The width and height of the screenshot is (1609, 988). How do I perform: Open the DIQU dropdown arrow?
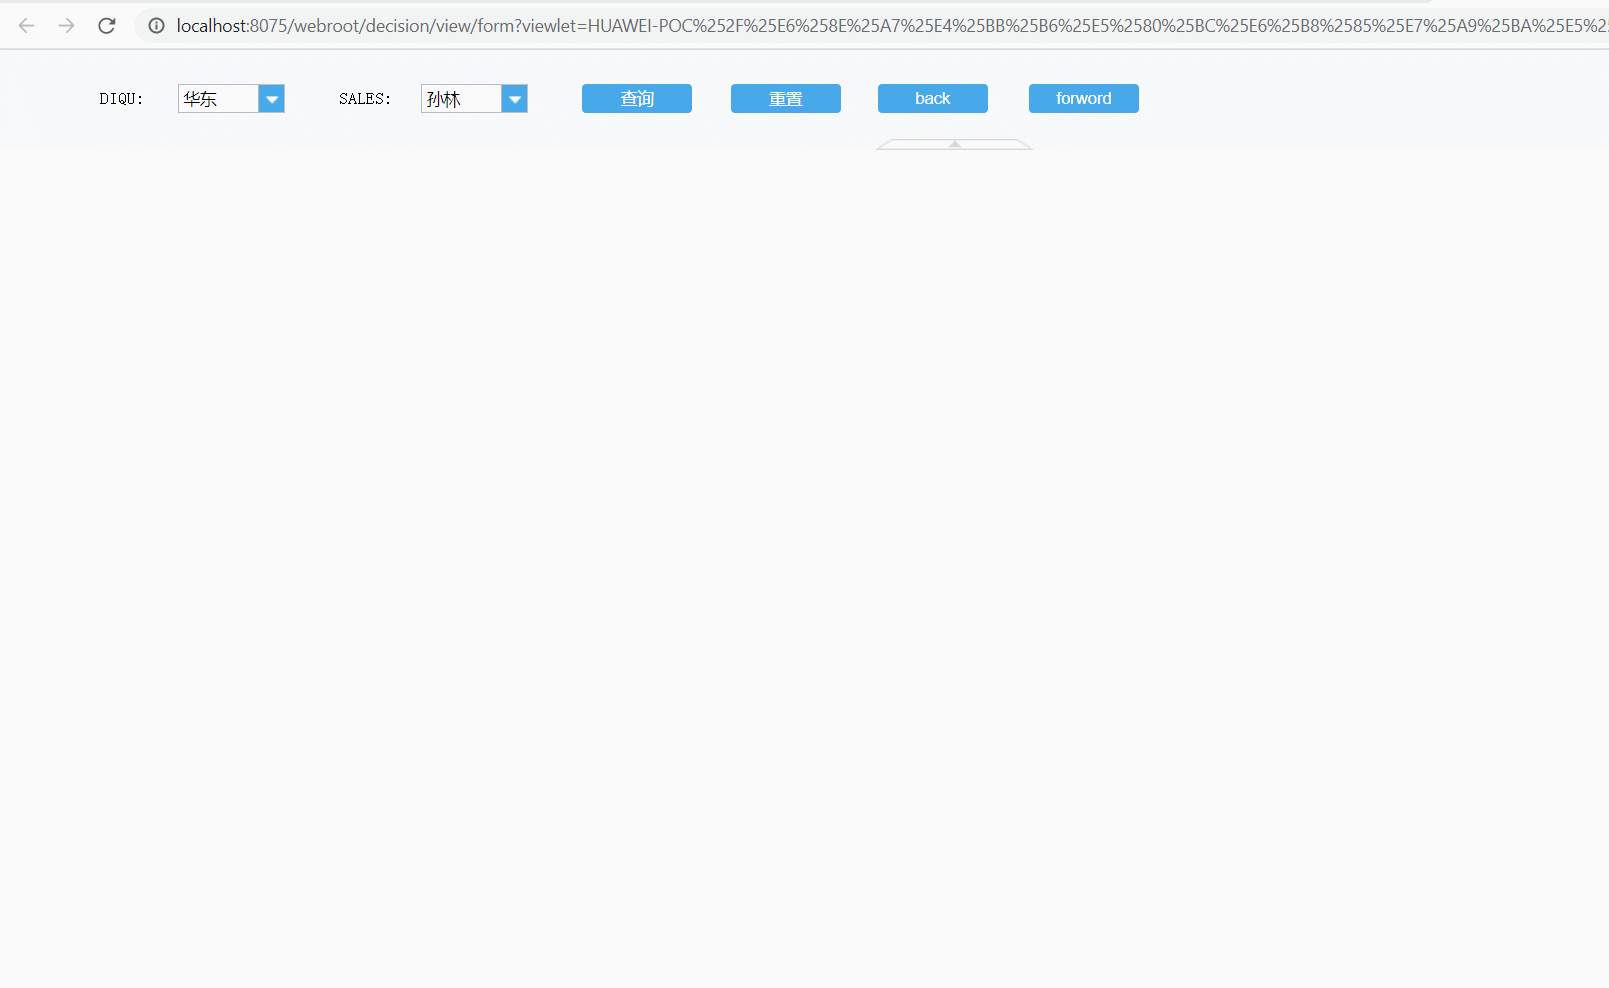[x=272, y=99]
